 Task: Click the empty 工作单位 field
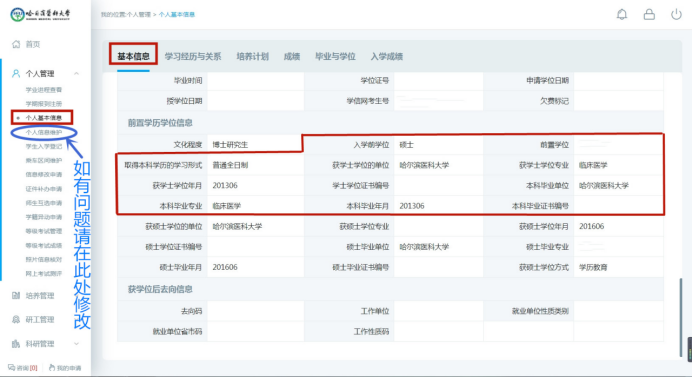pos(438,311)
